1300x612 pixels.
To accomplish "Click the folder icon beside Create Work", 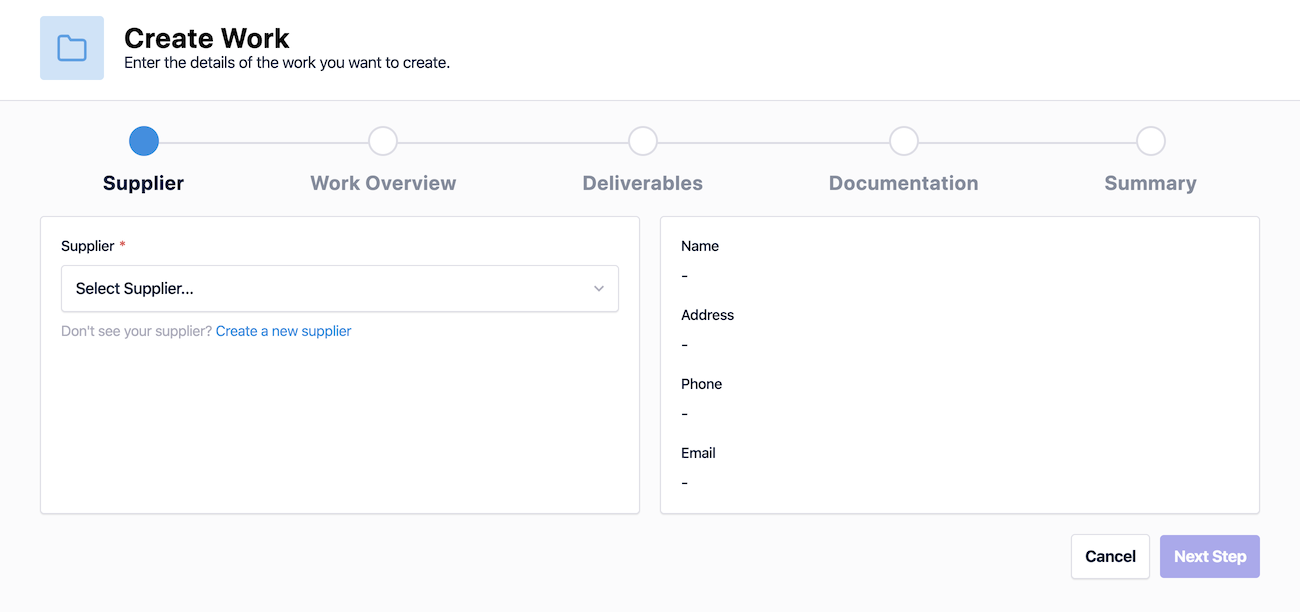I will pos(72,48).
